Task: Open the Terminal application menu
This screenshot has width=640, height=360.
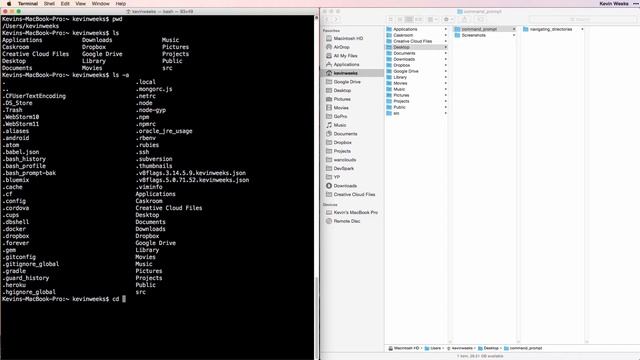Action: click(28, 3)
